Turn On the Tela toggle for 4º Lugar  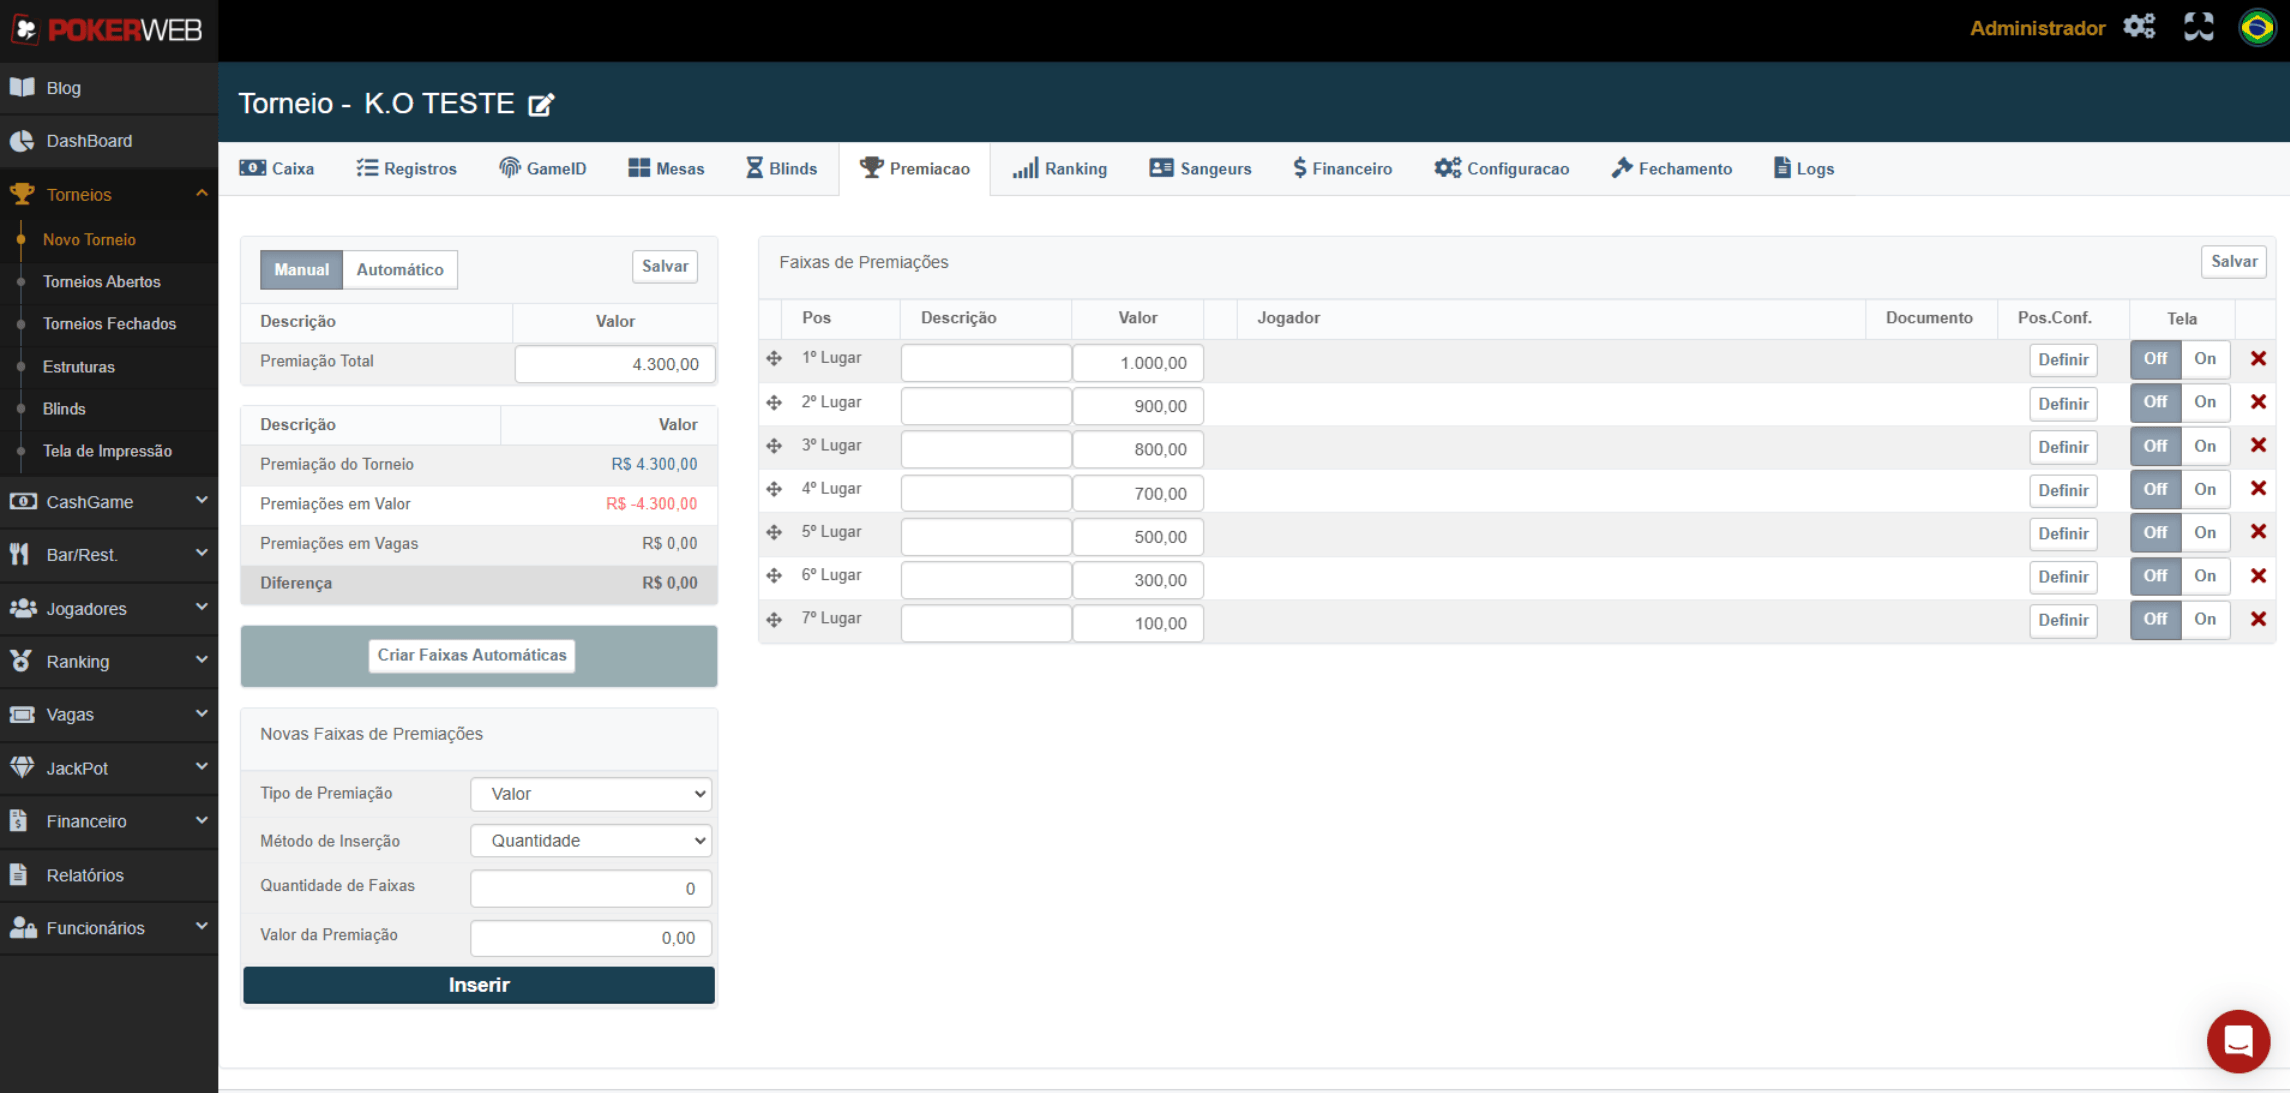tap(2204, 490)
